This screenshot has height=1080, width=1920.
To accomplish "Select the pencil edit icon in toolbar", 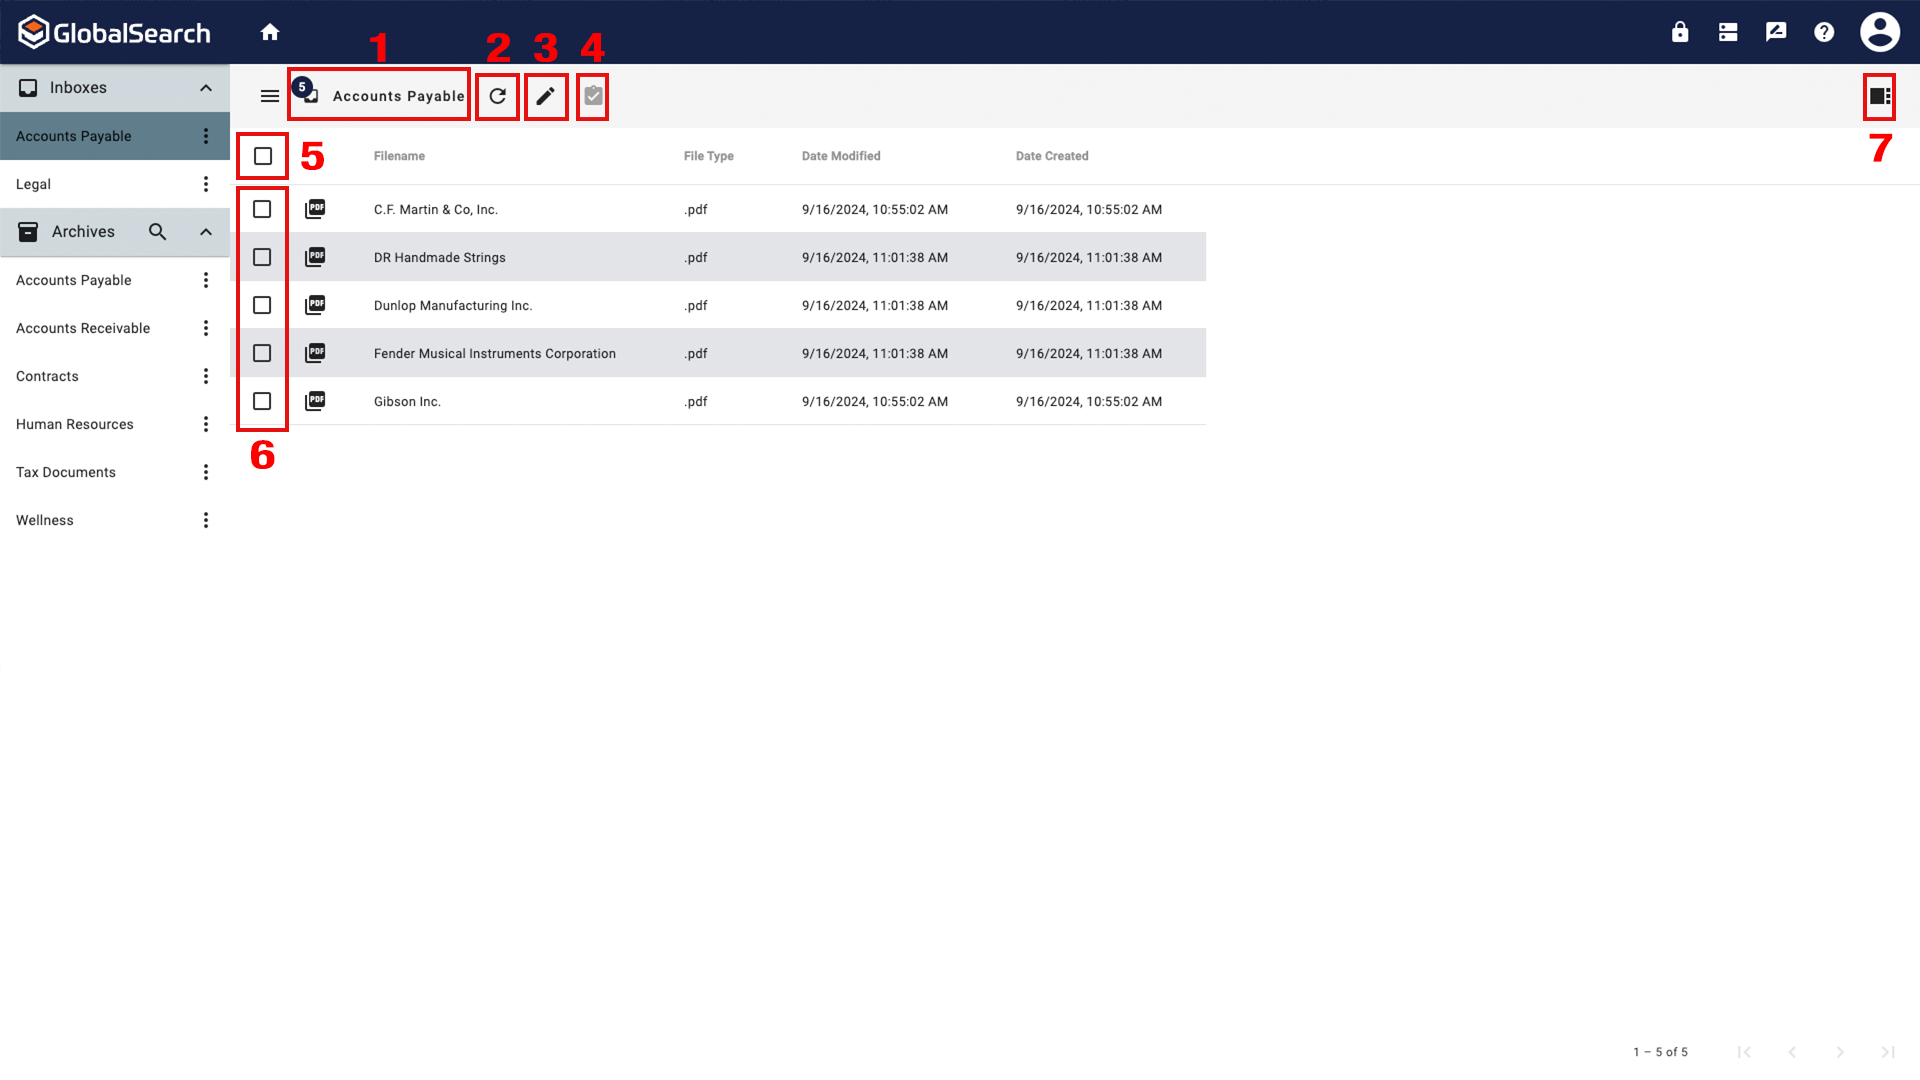I will 546,96.
